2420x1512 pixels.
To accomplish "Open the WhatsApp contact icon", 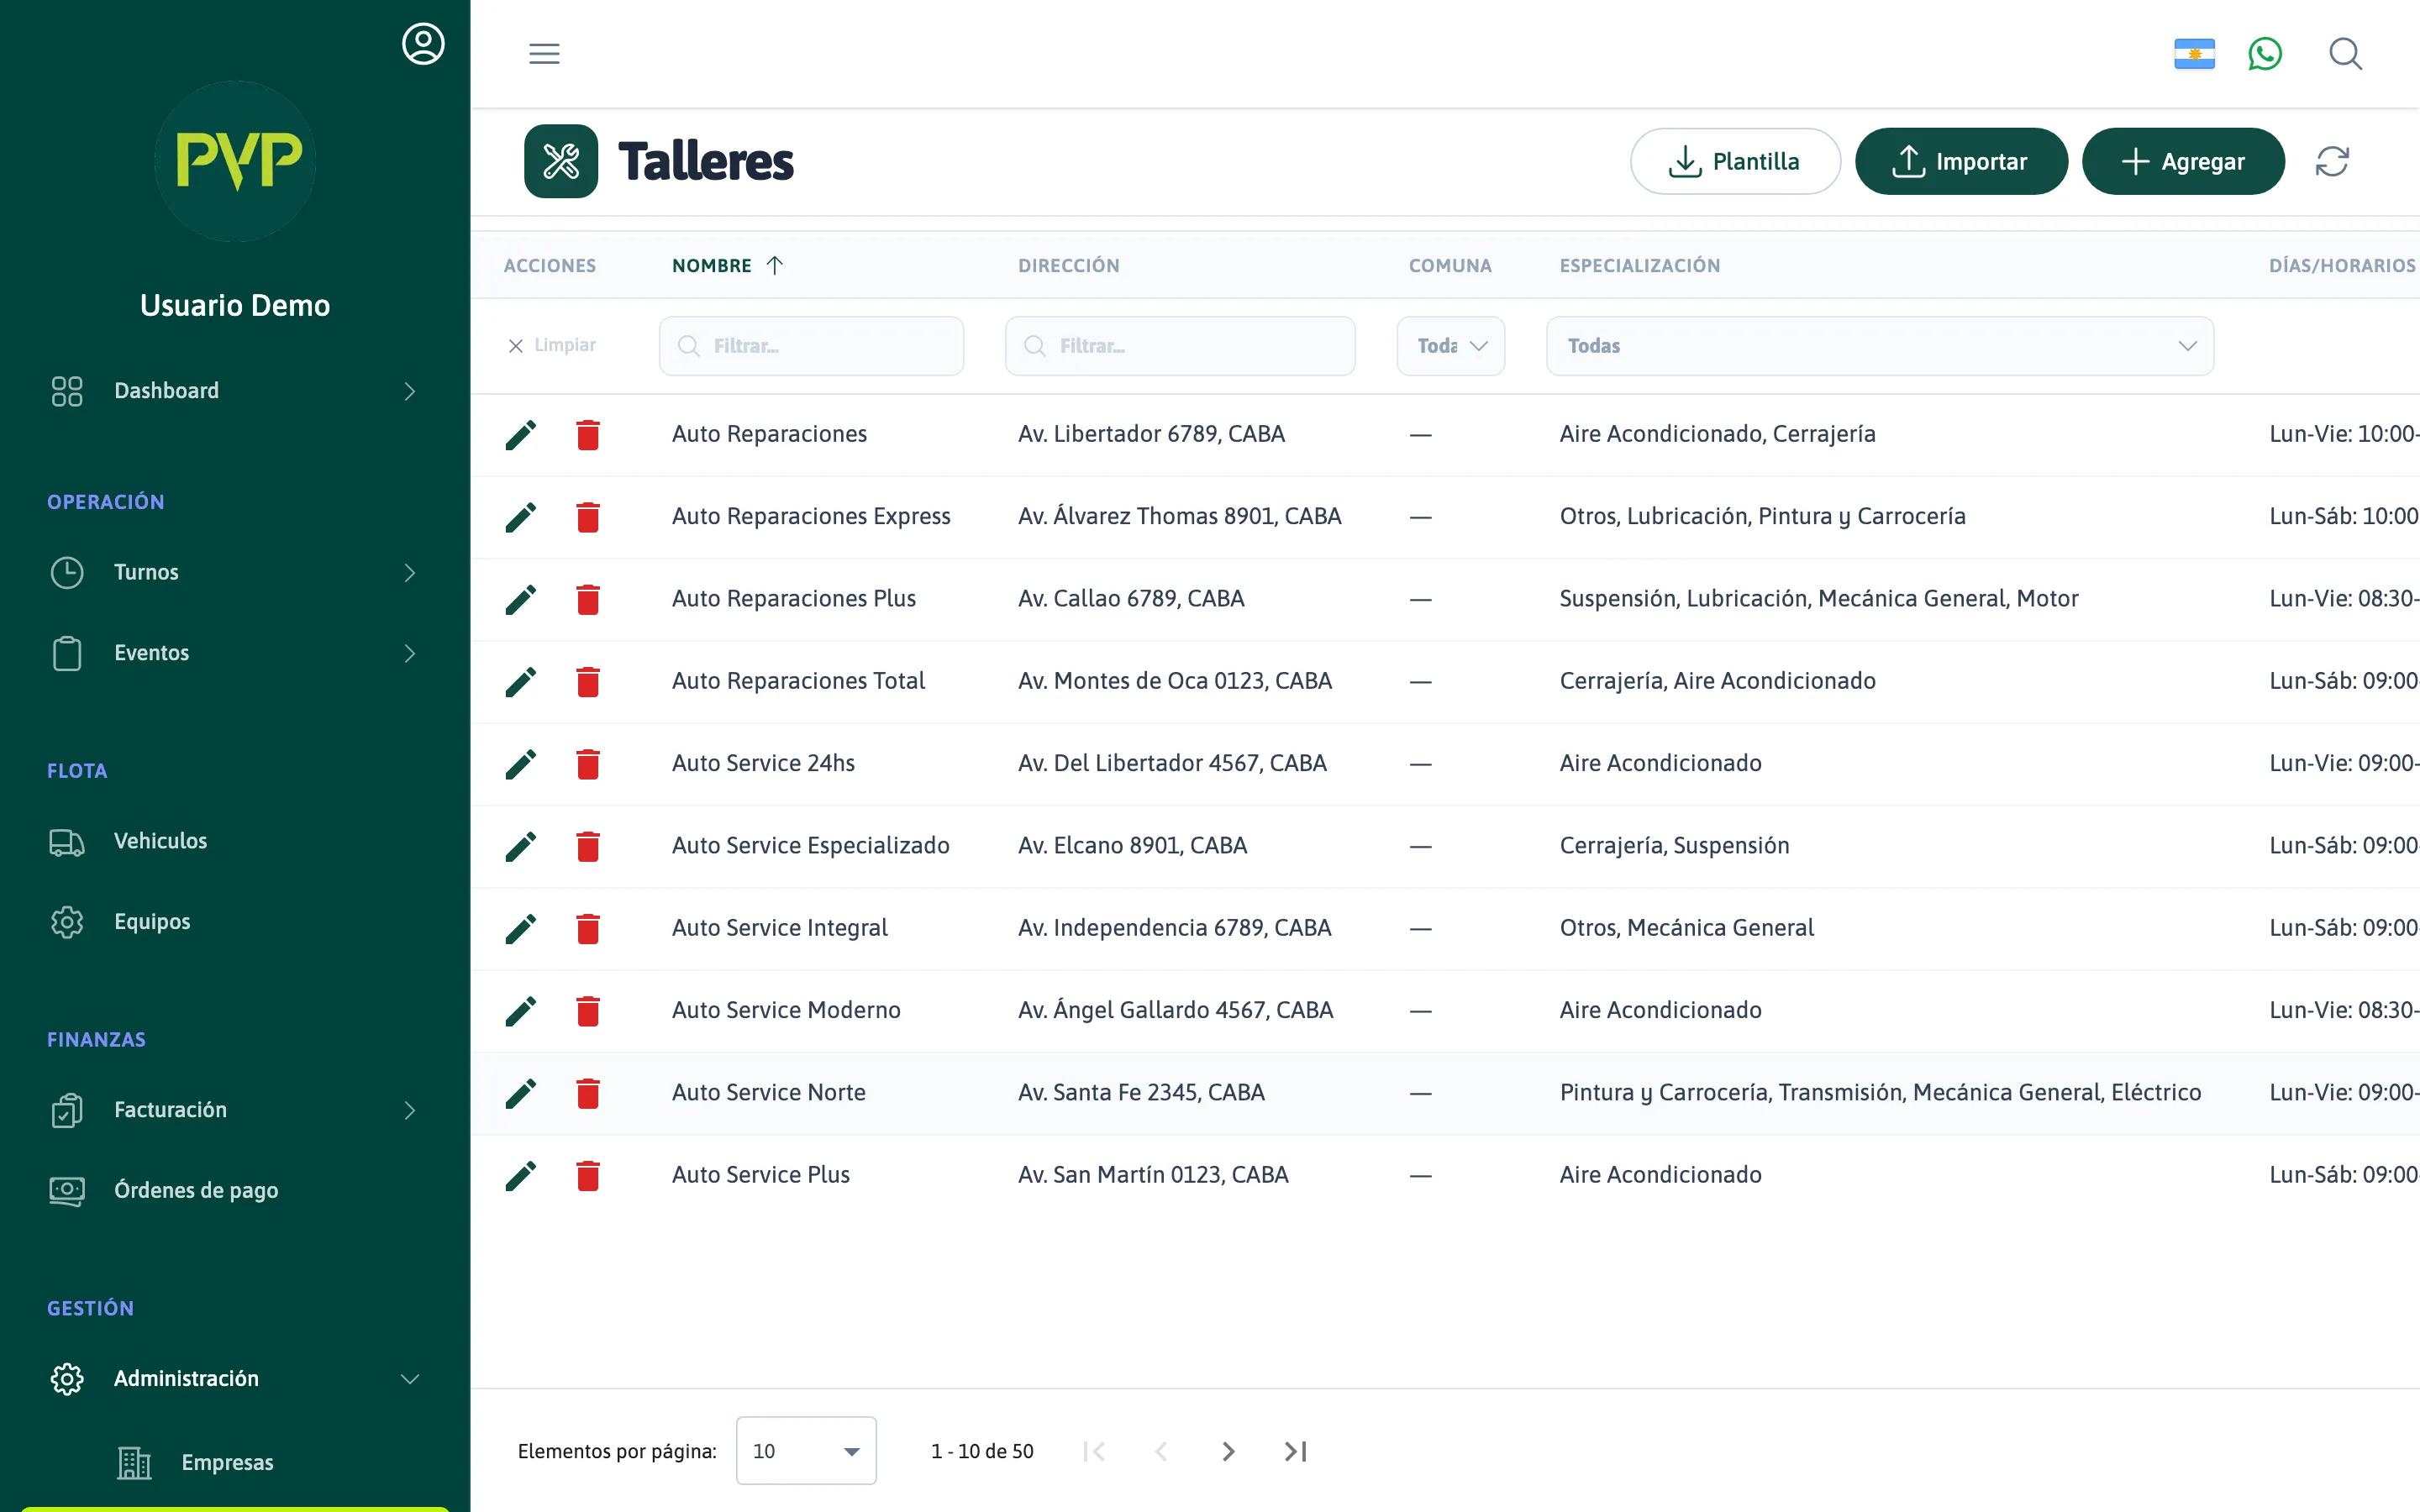I will click(2265, 53).
